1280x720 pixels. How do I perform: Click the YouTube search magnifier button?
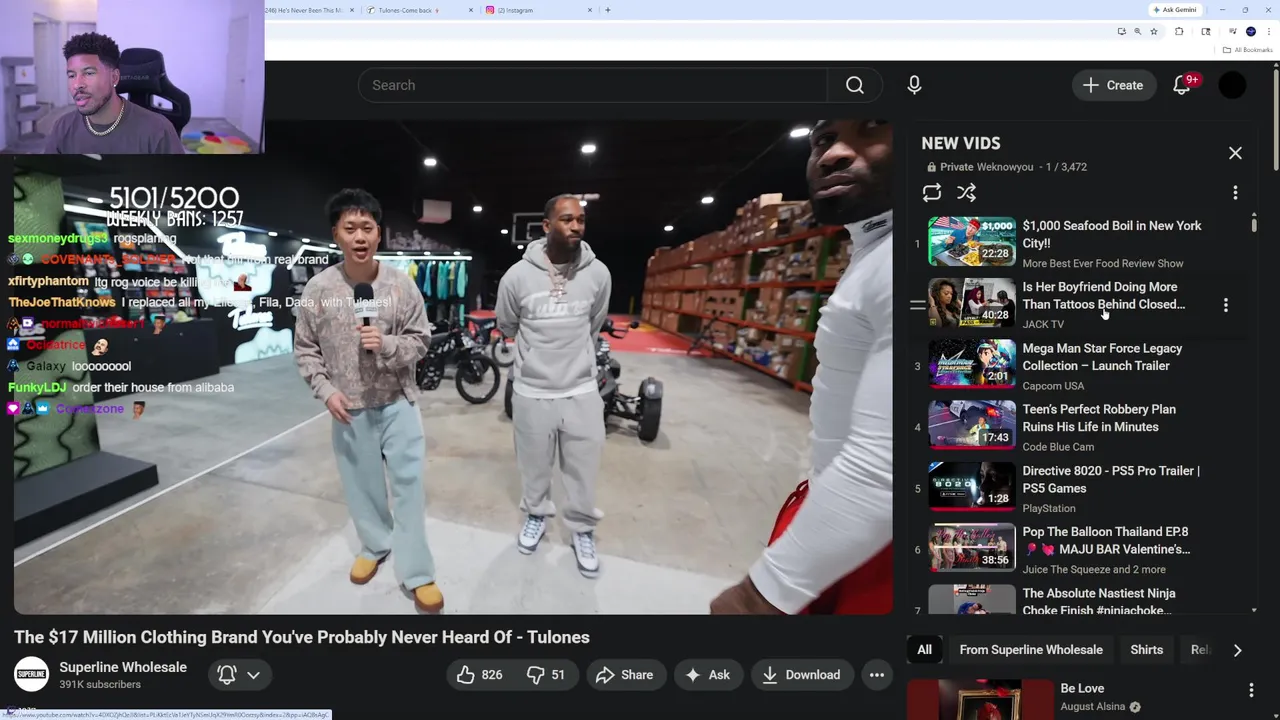click(x=854, y=85)
